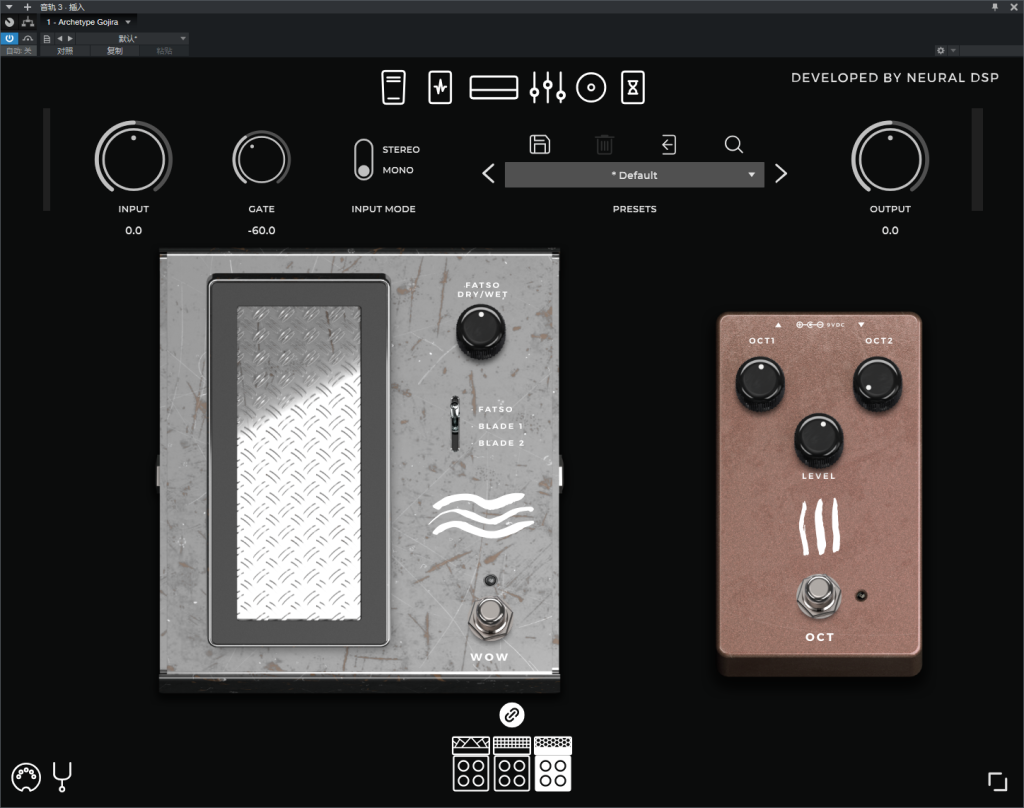Click the Copy button in host bar
The image size is (1024, 808).
(x=114, y=50)
